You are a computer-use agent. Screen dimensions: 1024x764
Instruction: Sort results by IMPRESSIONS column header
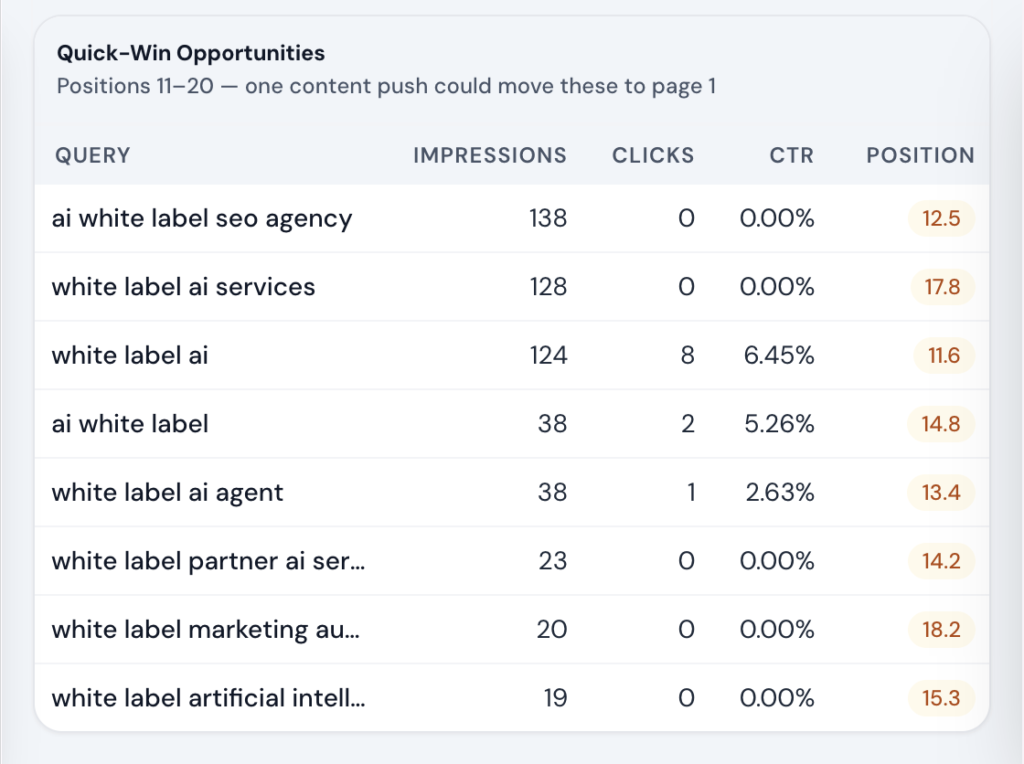(x=489, y=155)
